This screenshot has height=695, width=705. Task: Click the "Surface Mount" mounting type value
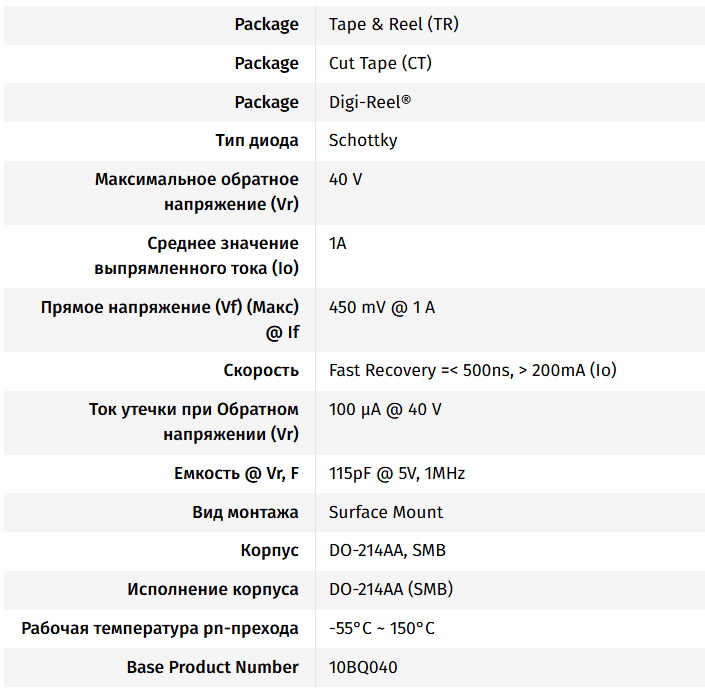pos(386,512)
